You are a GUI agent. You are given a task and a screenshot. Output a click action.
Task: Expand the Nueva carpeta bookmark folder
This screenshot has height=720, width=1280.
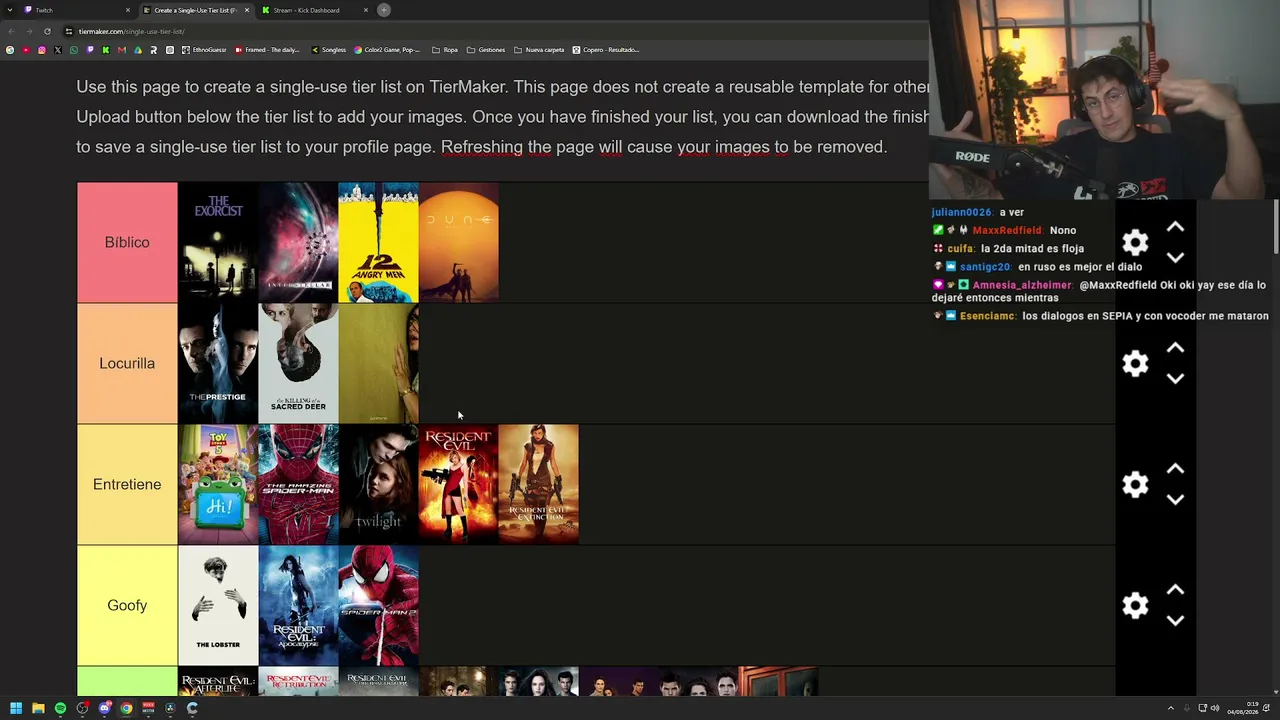pos(539,50)
